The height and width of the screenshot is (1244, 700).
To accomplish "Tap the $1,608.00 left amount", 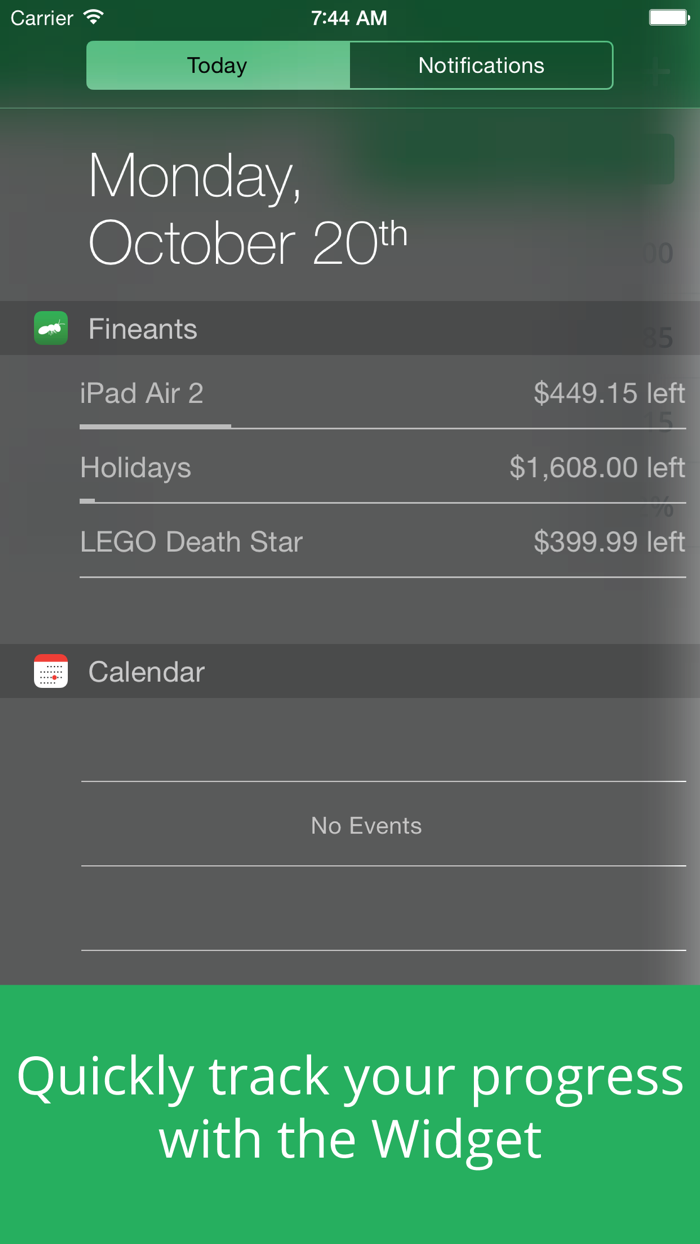I will click(x=597, y=468).
